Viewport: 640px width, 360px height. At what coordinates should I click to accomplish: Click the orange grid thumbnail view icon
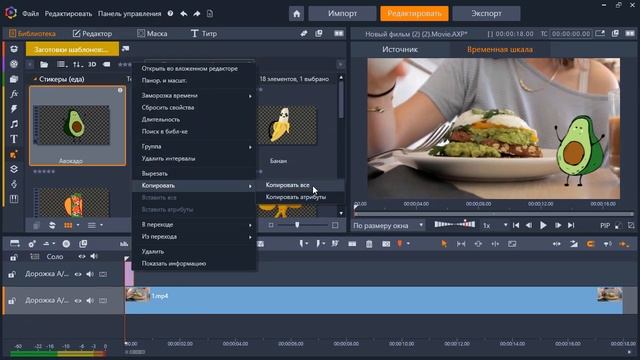(68, 225)
